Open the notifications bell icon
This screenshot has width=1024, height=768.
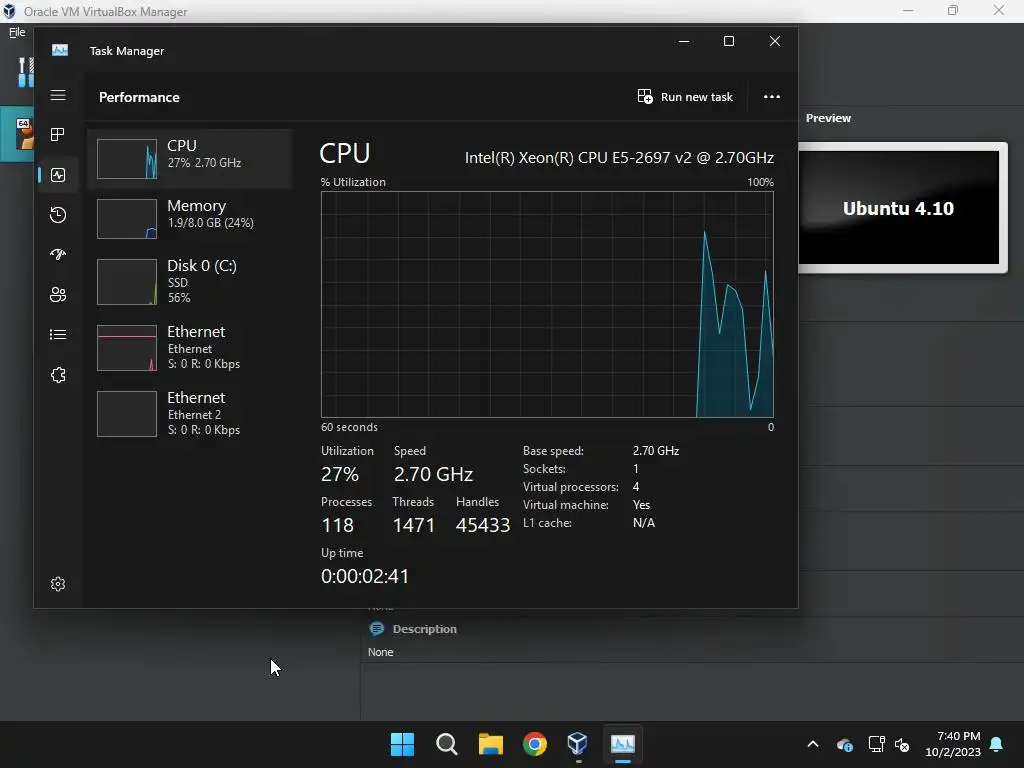pos(997,744)
